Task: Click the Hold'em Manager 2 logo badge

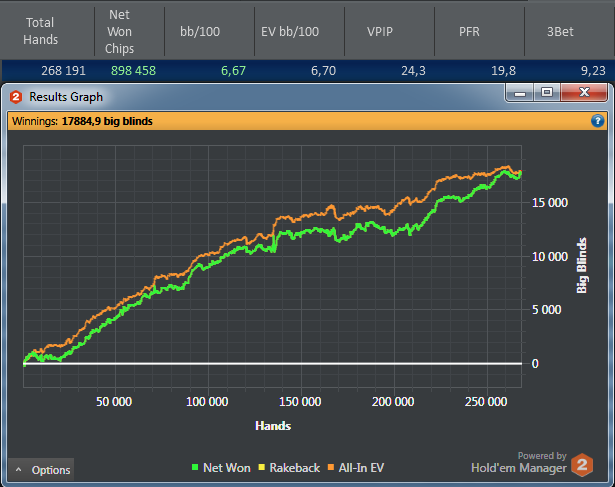Action: coord(583,464)
